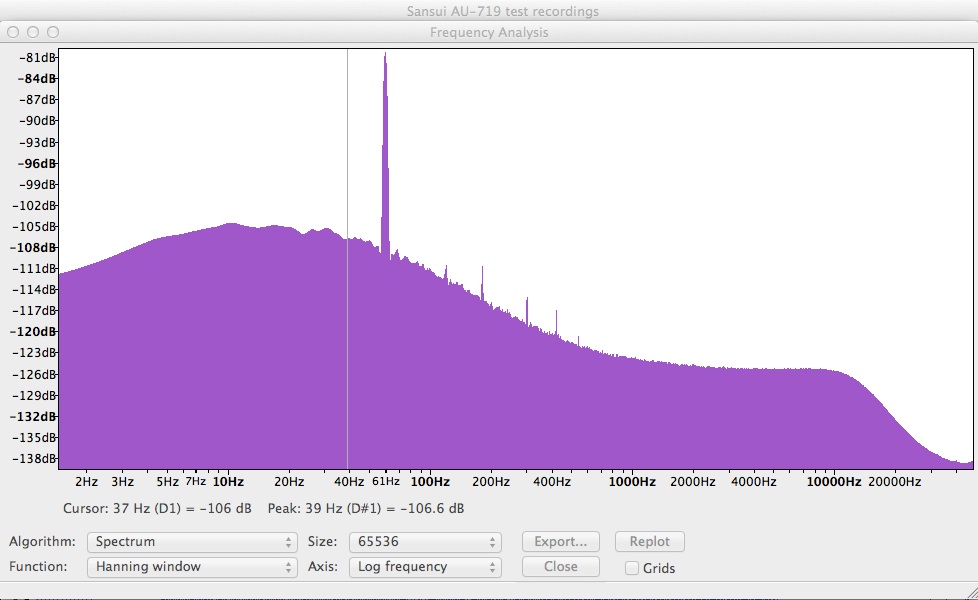Click the Sansui AU-719 test recordings title
978x600 pixels.
click(503, 11)
